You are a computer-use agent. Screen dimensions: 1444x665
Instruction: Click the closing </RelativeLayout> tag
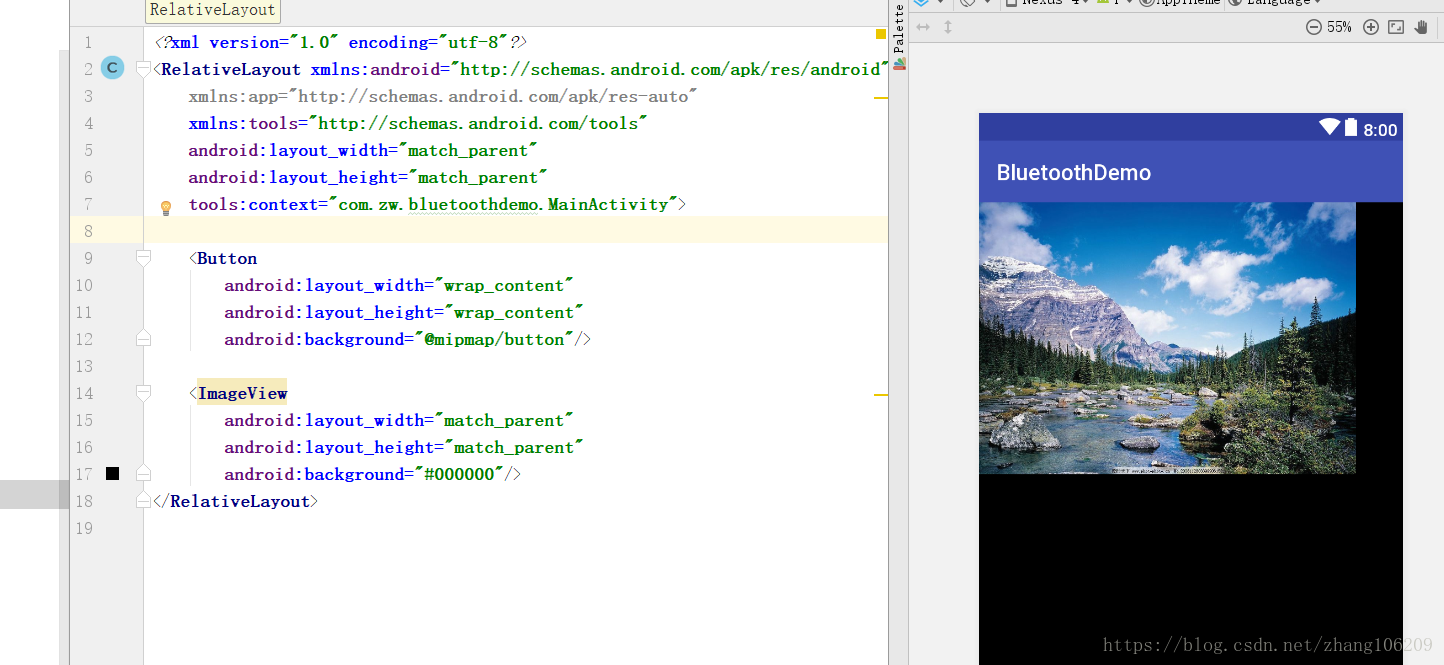236,501
